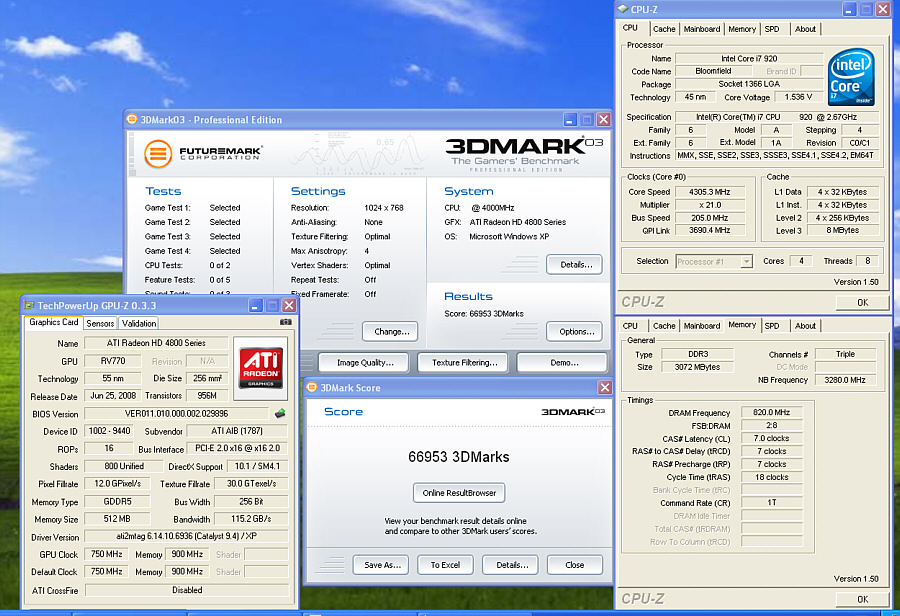Open the Cache tab in upper CPU-Z
The image size is (900, 616).
click(664, 29)
